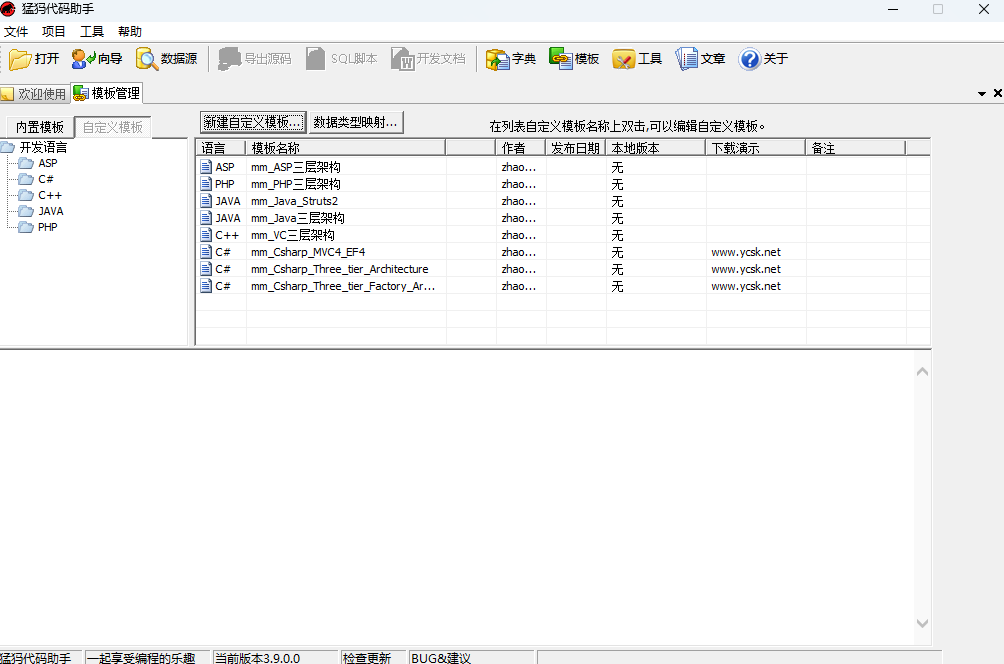Close the current document tab
1004x664 pixels.
click(998, 93)
